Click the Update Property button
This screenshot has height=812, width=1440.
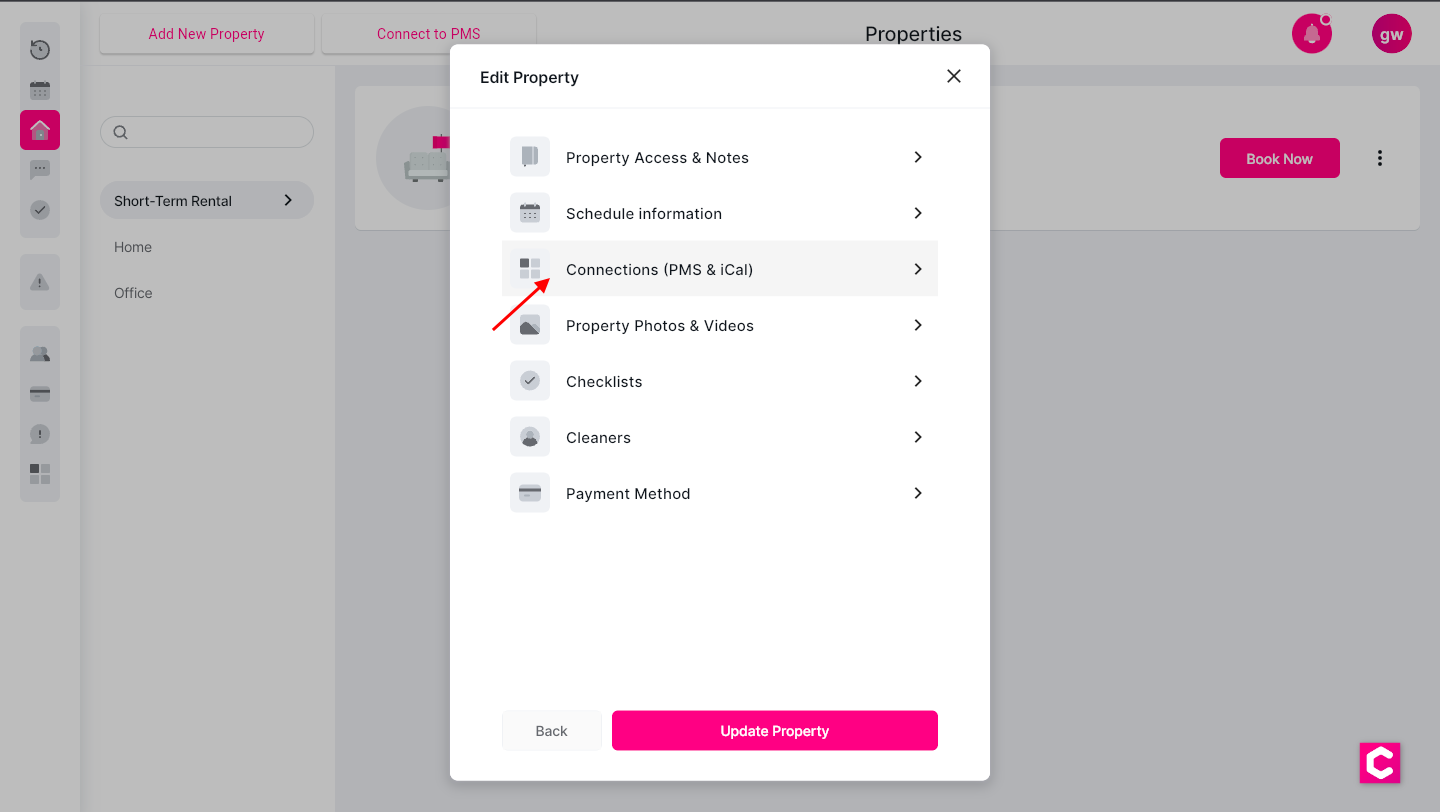click(775, 731)
